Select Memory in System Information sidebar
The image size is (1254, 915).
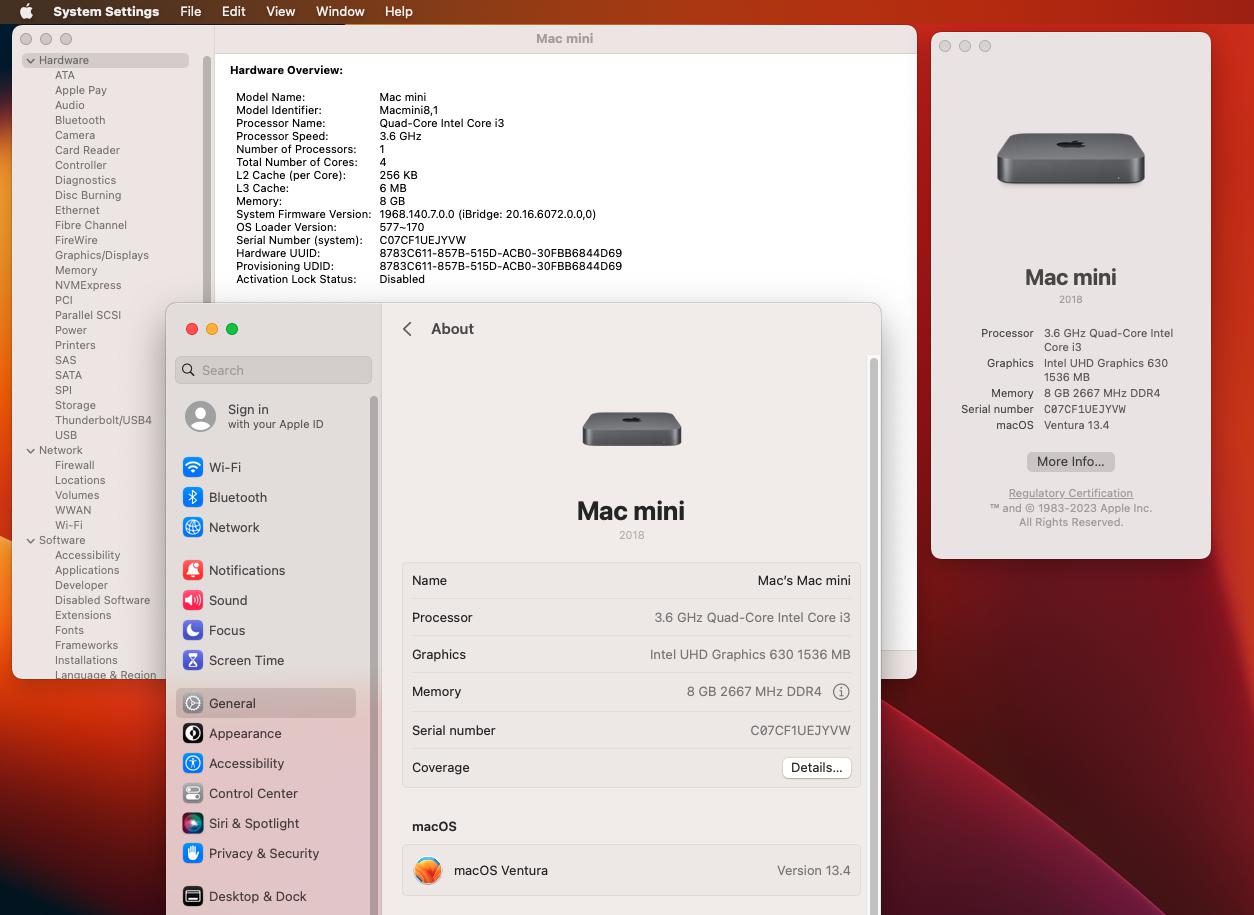pos(76,270)
